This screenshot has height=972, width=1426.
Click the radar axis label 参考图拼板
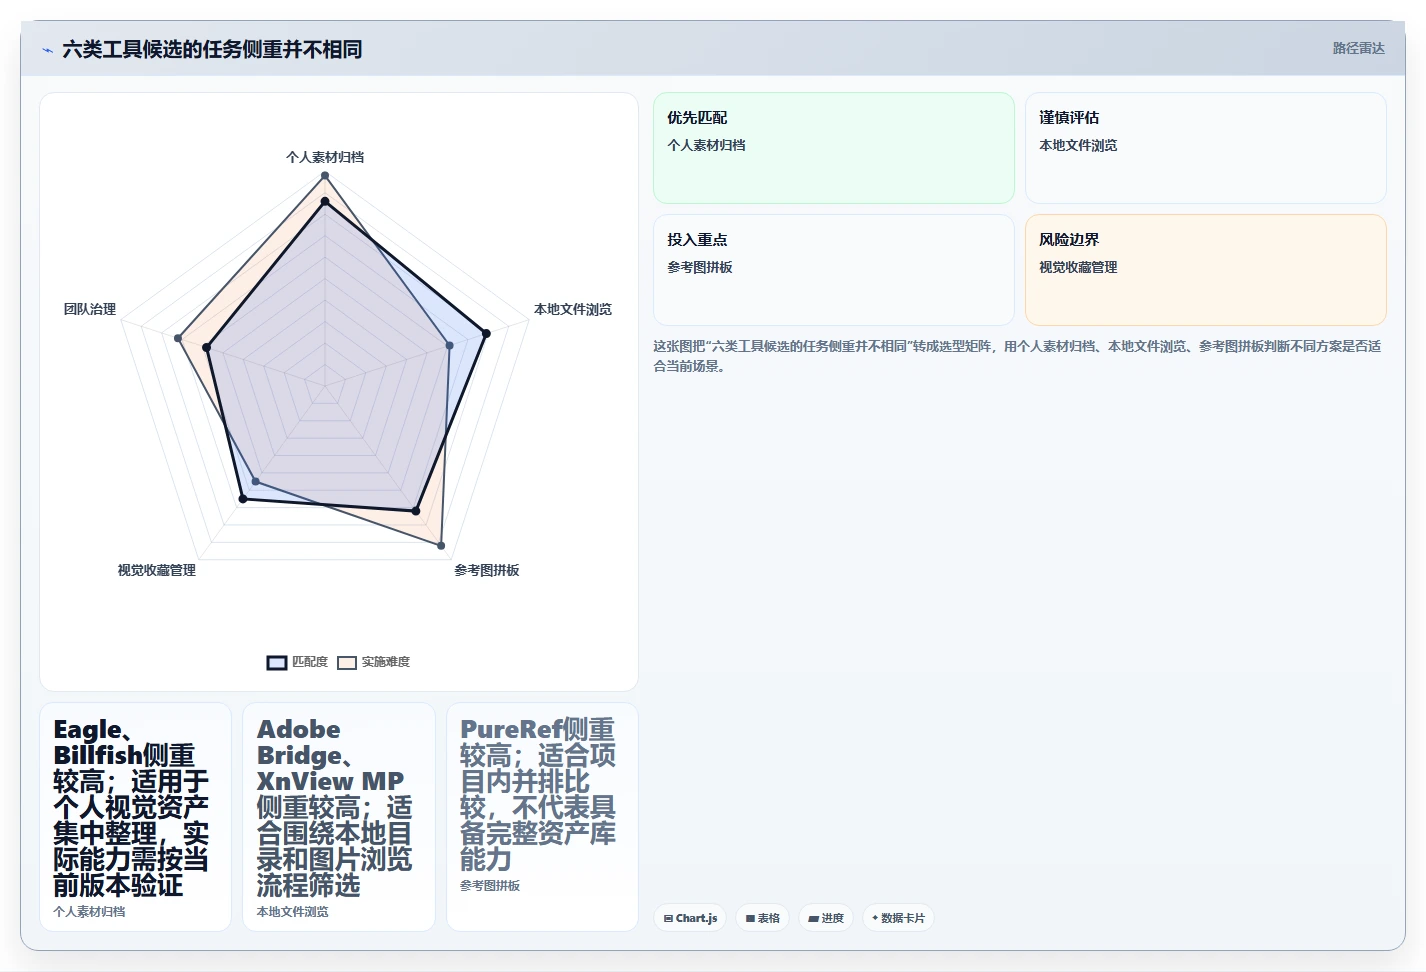click(x=487, y=570)
